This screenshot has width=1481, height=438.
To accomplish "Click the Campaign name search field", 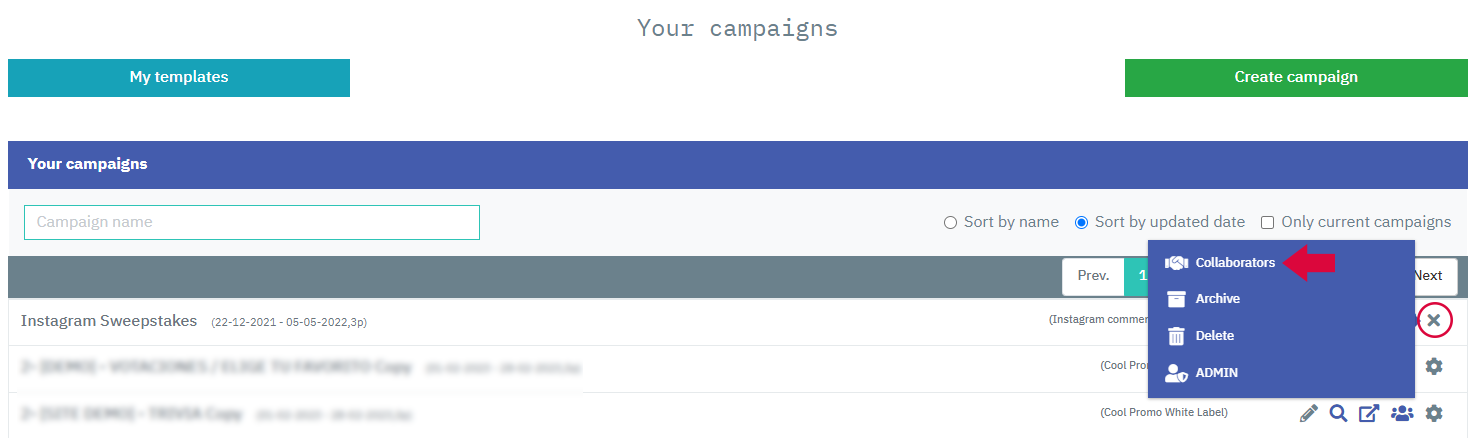I will click(252, 222).
